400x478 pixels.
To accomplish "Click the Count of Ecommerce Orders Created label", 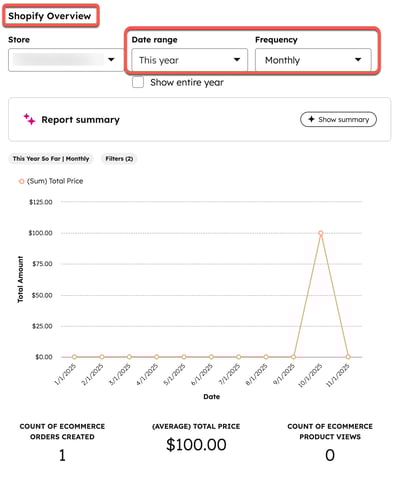I will (x=62, y=431).
